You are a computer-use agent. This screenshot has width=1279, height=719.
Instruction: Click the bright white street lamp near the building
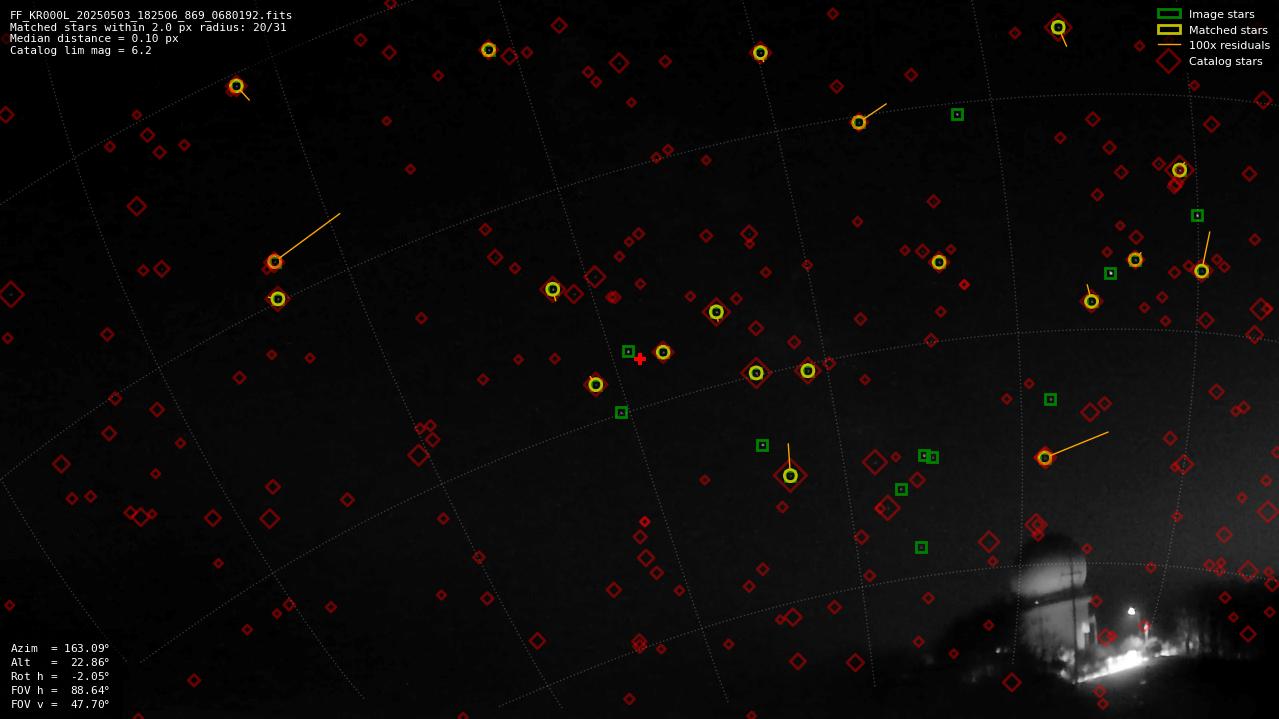(x=1131, y=611)
